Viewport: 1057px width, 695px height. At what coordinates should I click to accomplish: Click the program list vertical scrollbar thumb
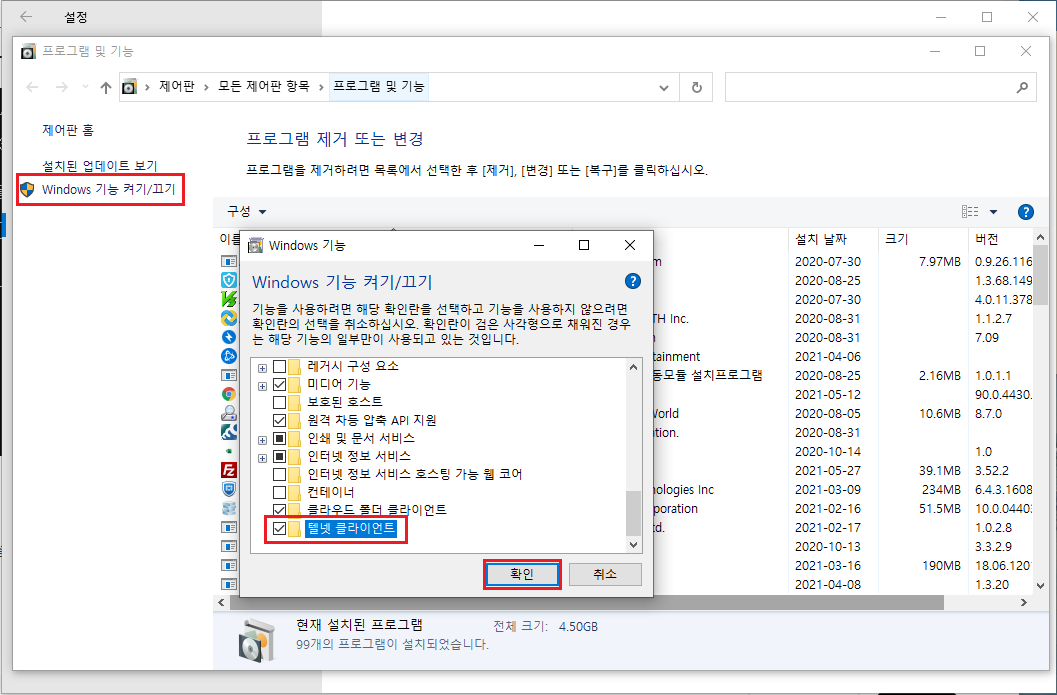pos(1040,274)
